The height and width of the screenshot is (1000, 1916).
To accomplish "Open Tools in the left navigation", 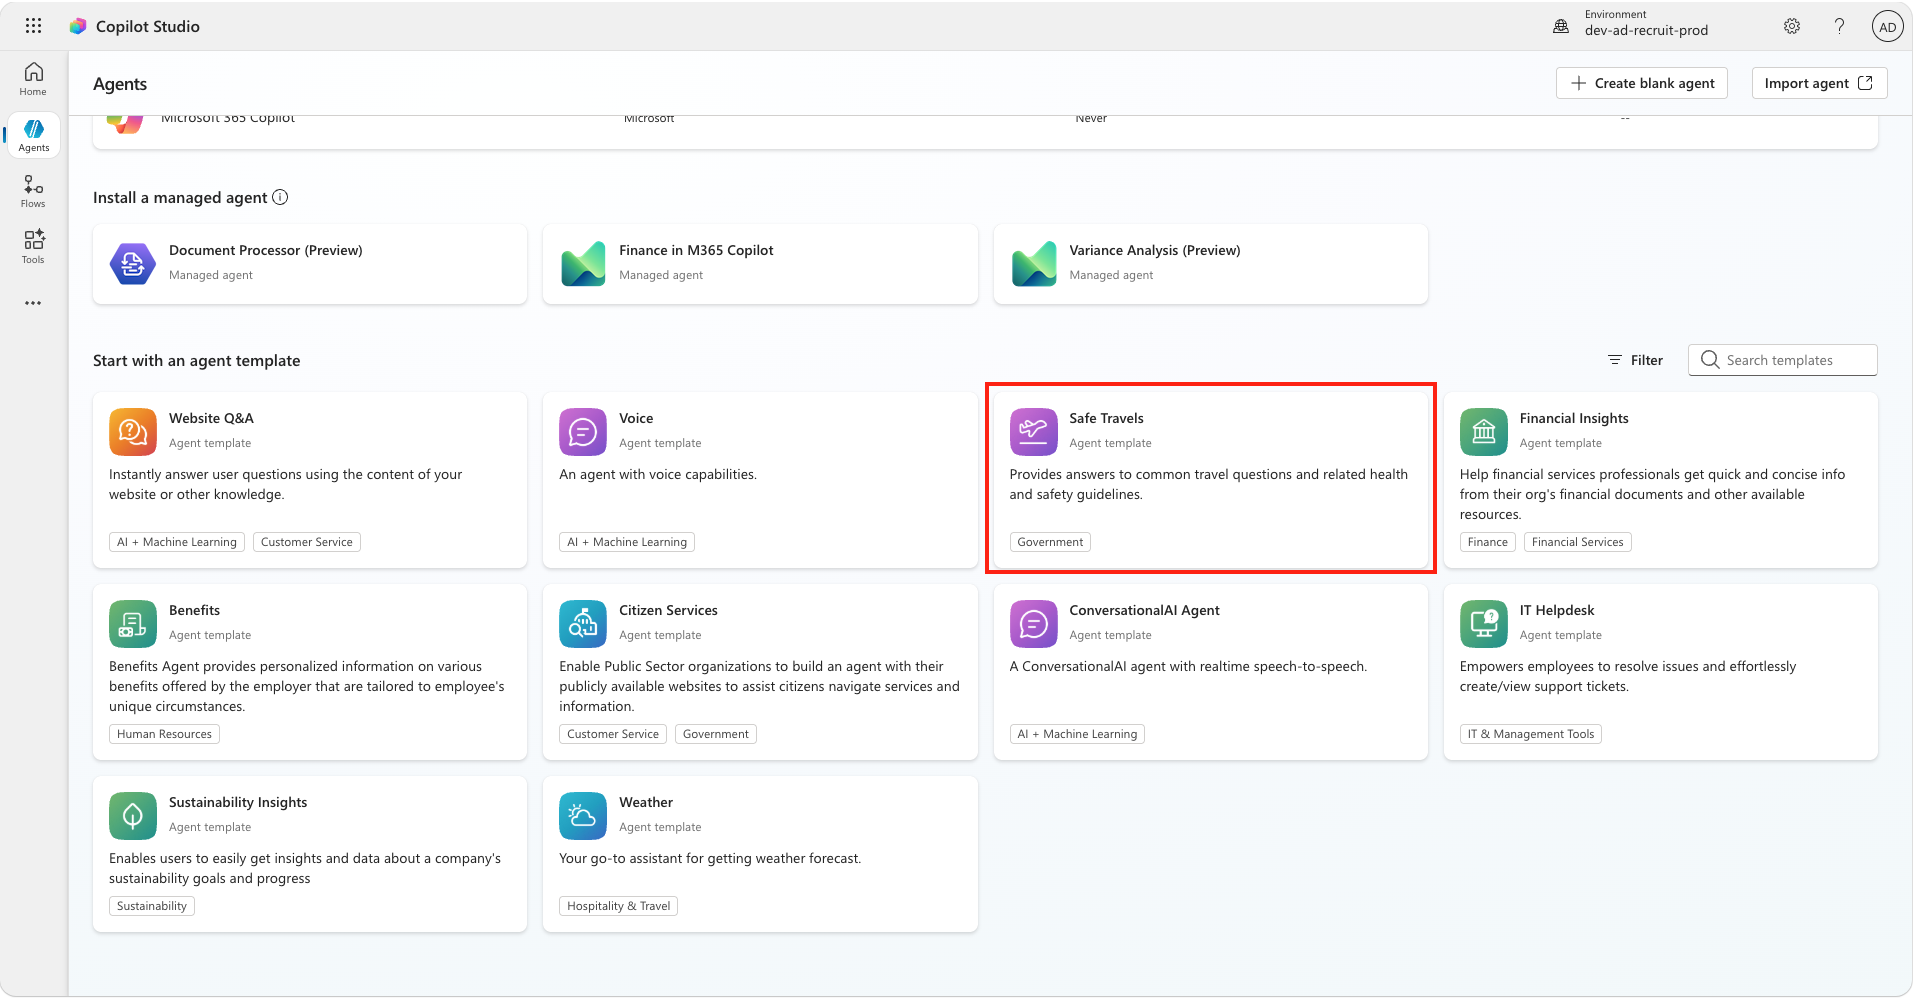I will point(33,247).
